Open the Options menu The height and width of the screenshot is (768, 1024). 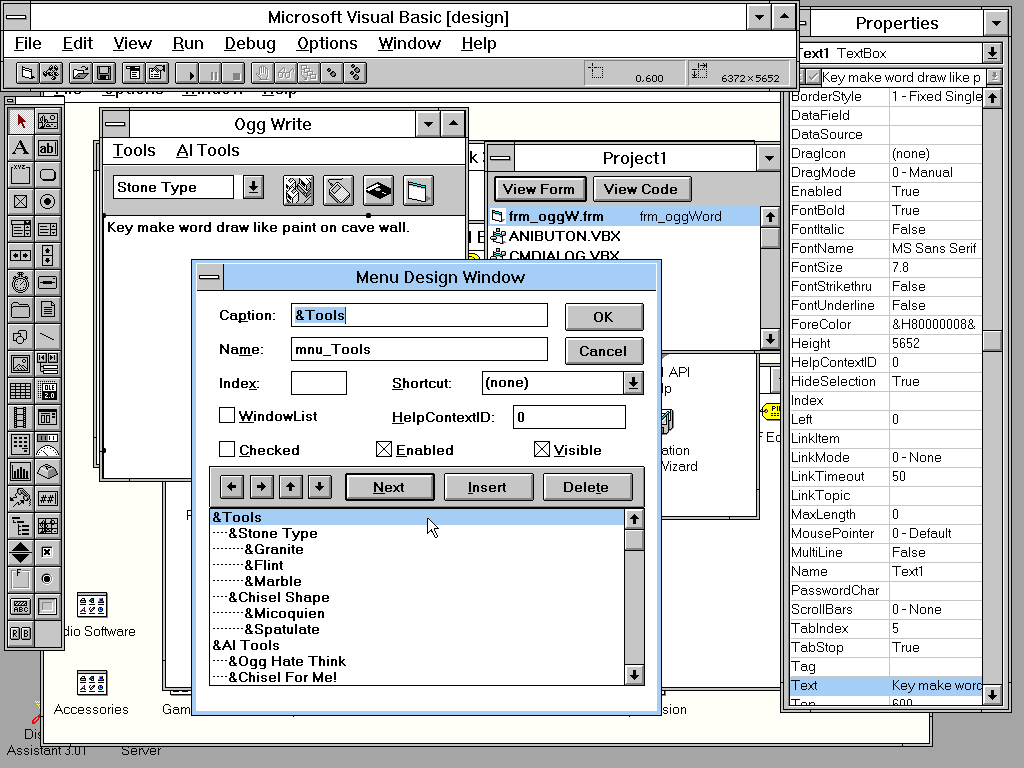pyautogui.click(x=327, y=44)
